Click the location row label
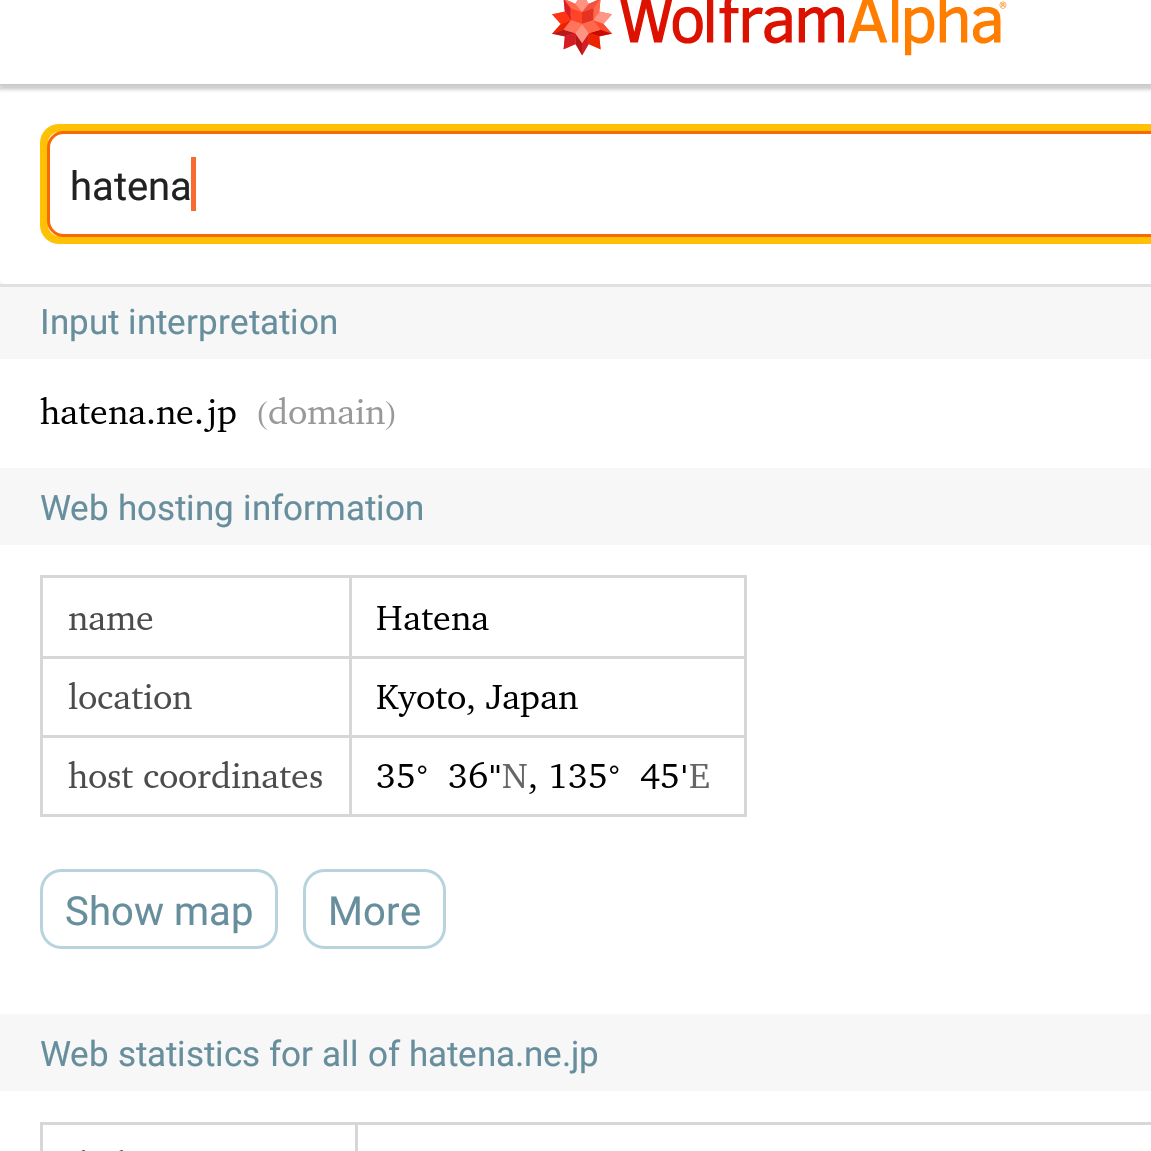 130,697
